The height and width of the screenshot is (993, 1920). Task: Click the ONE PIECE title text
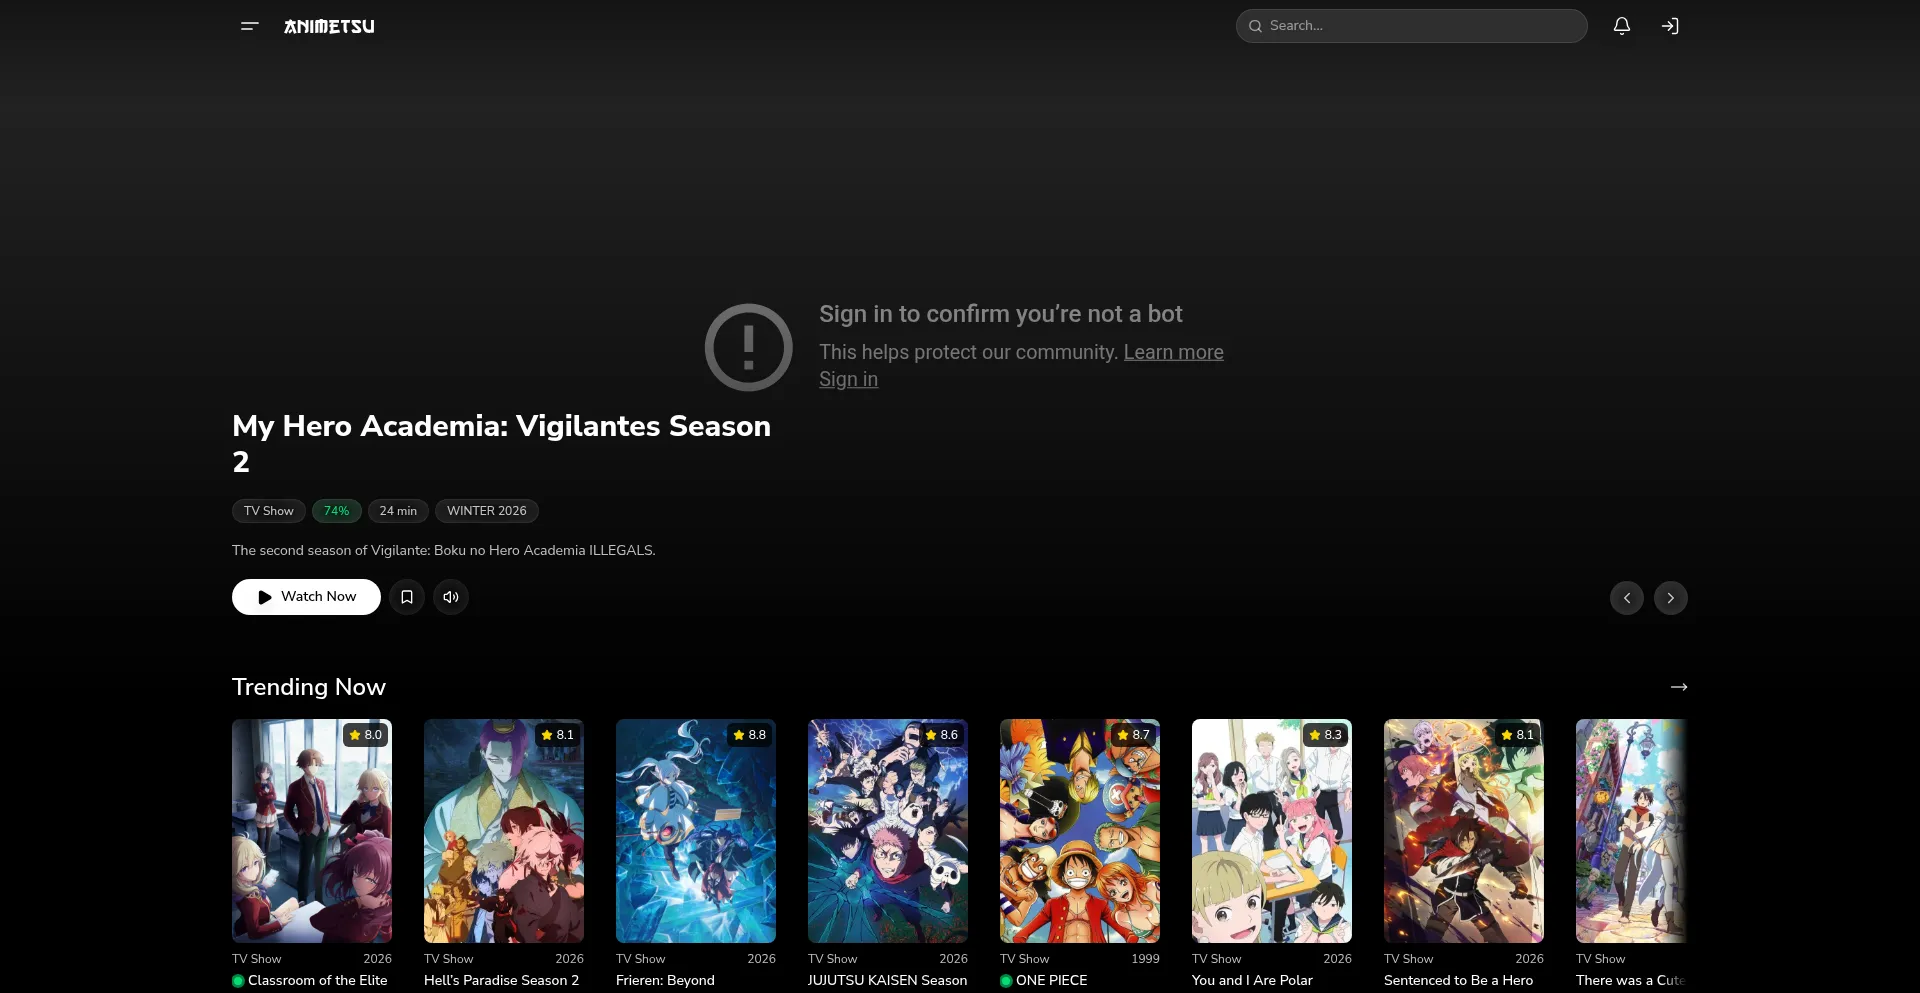tap(1051, 981)
